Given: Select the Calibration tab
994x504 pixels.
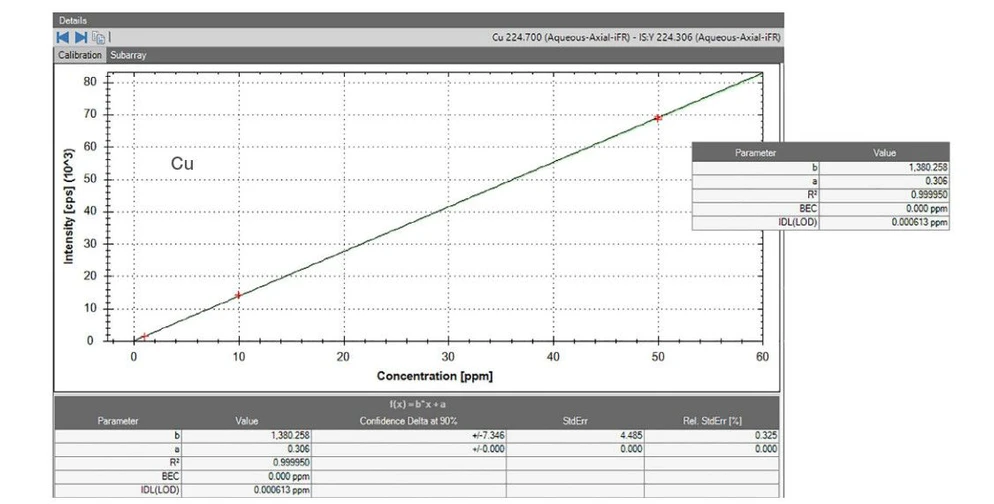Looking at the screenshot, I should point(80,55).
